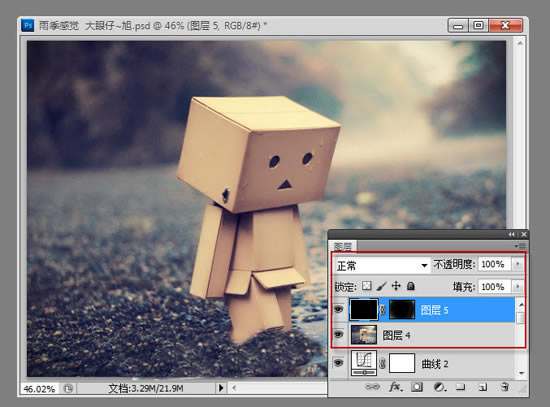The width and height of the screenshot is (550, 407).
Task: Open status bar info arrow menu
Action: click(x=221, y=388)
